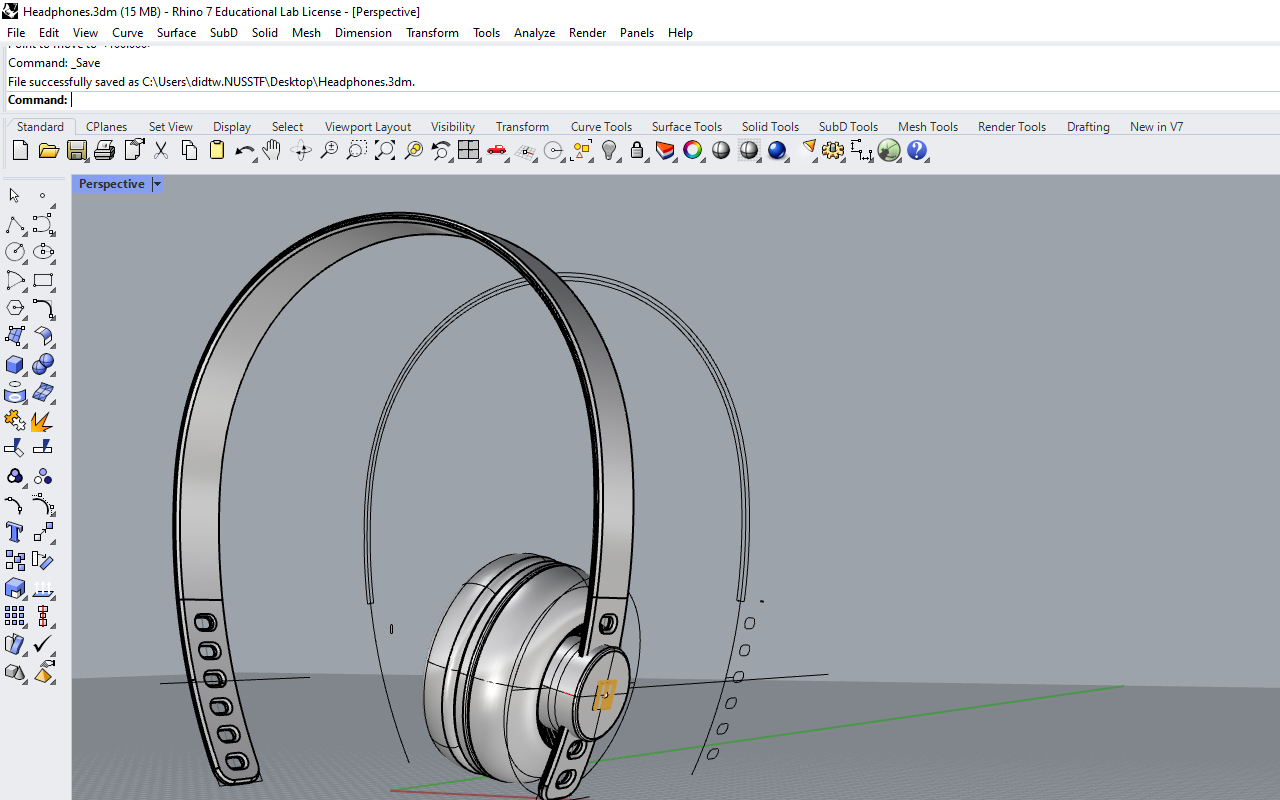Image resolution: width=1280 pixels, height=800 pixels.
Task: Switch to the Mesh Tools tab
Action: point(928,127)
